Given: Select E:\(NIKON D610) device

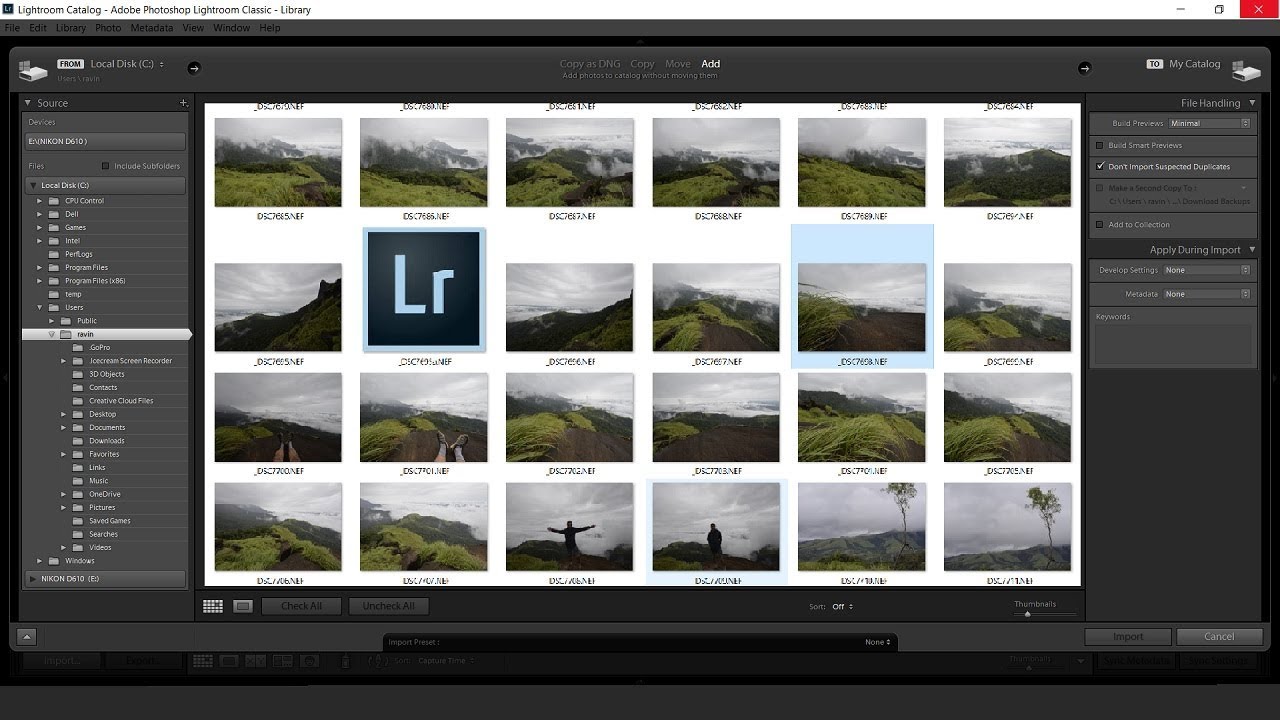Looking at the screenshot, I should click(105, 142).
